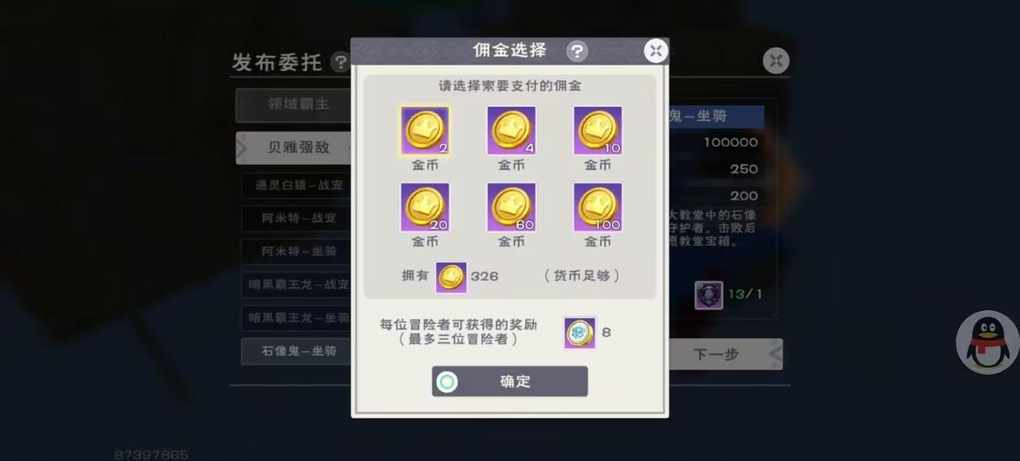This screenshot has height=461, width=1020.
Task: Select the 60 gold coin commission
Action: [511, 207]
